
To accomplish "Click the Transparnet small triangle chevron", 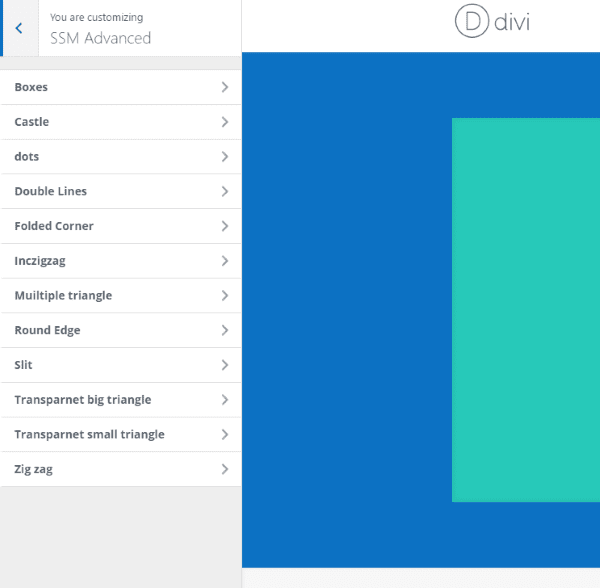I will (225, 434).
